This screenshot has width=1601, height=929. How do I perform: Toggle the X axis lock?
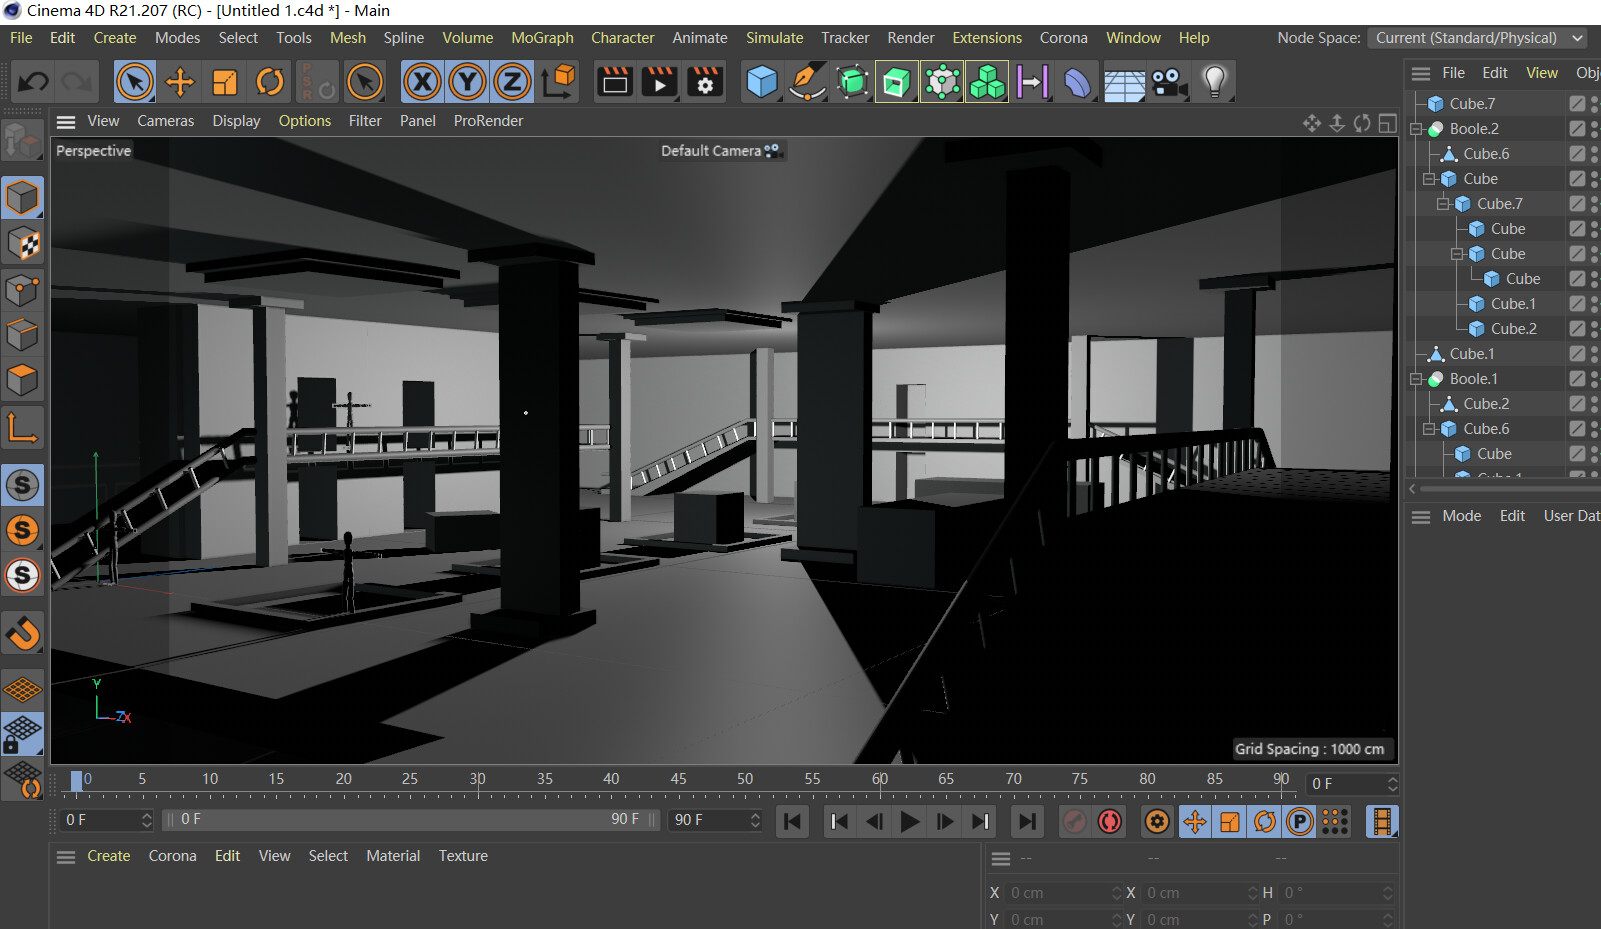[x=423, y=82]
